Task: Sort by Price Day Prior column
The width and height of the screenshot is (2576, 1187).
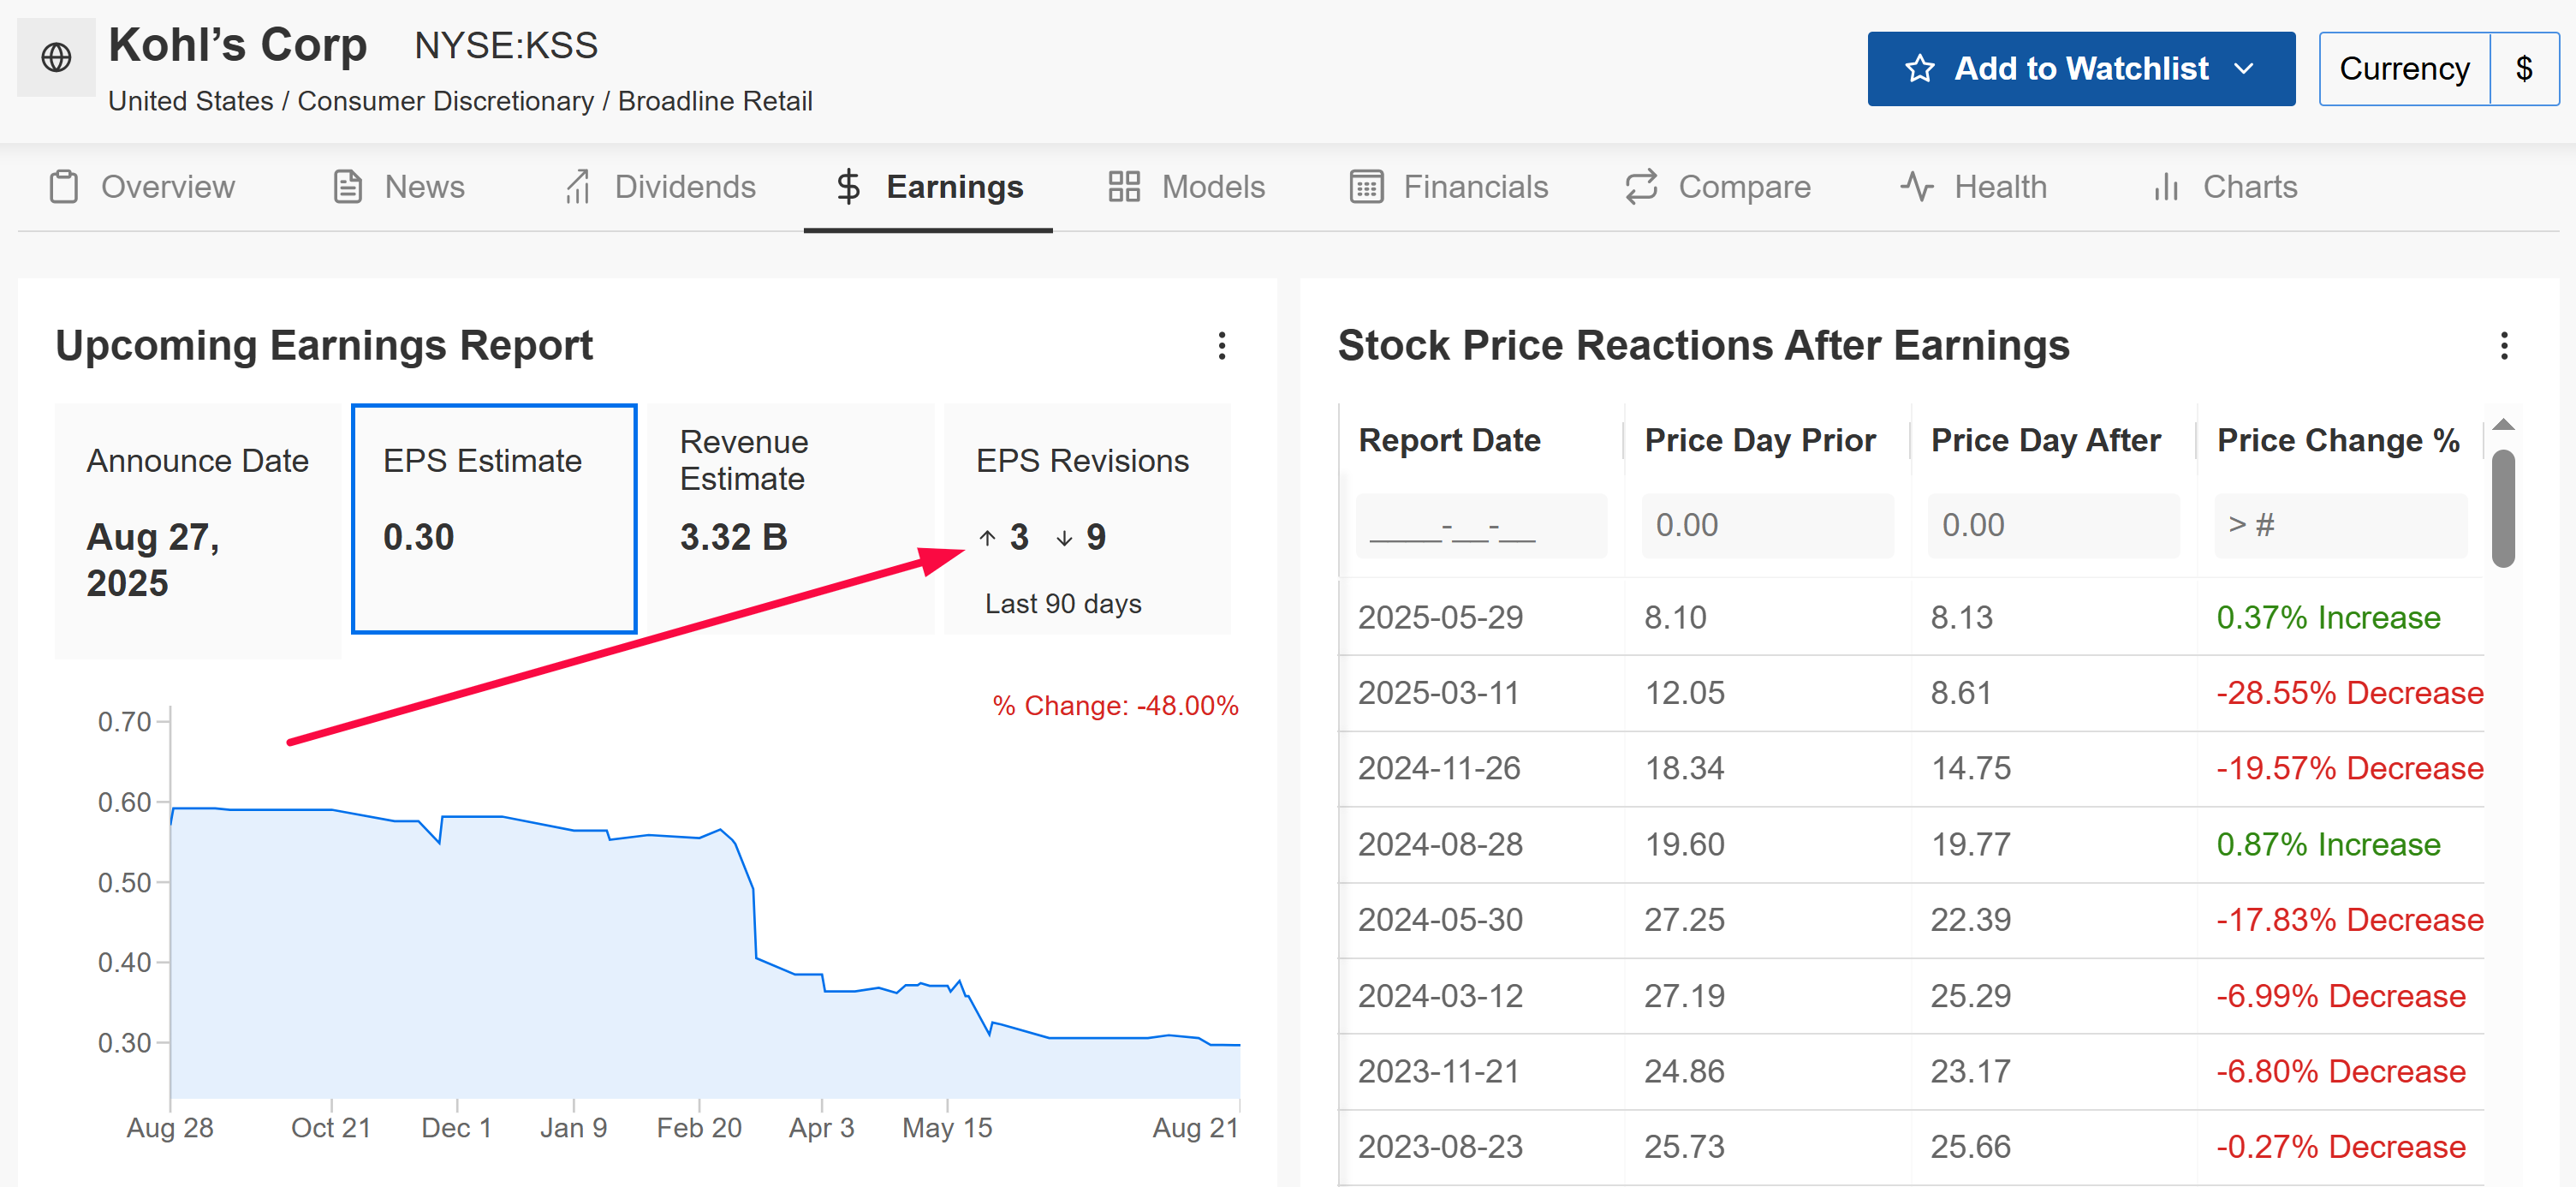Action: click(x=1760, y=440)
